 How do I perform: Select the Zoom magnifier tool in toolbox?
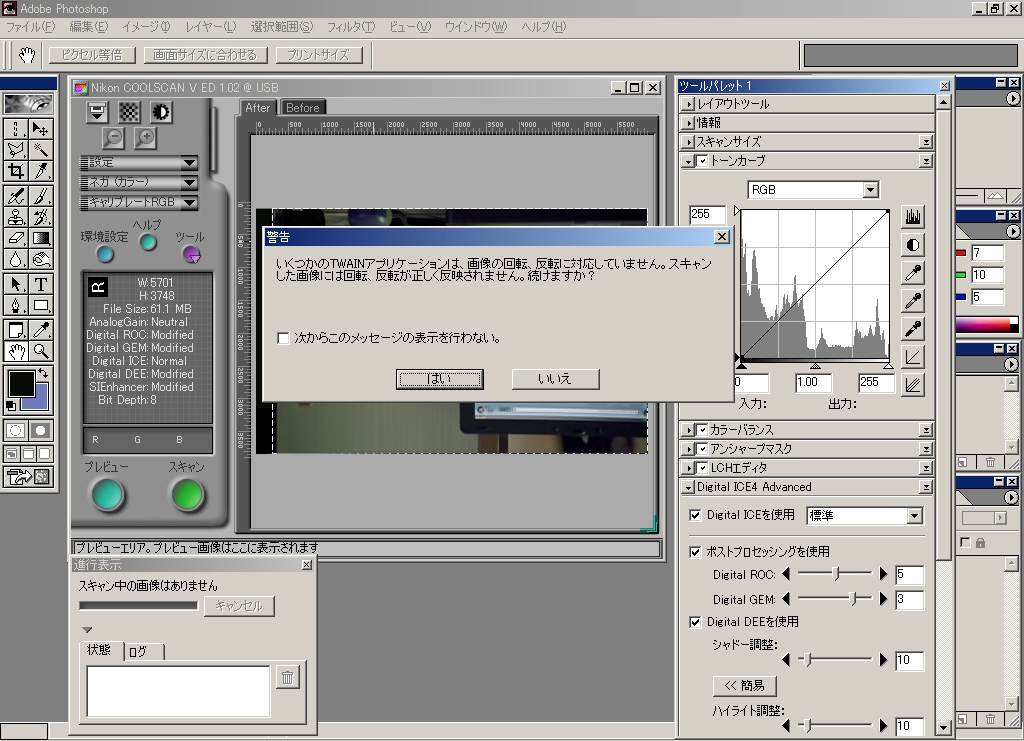[42, 351]
